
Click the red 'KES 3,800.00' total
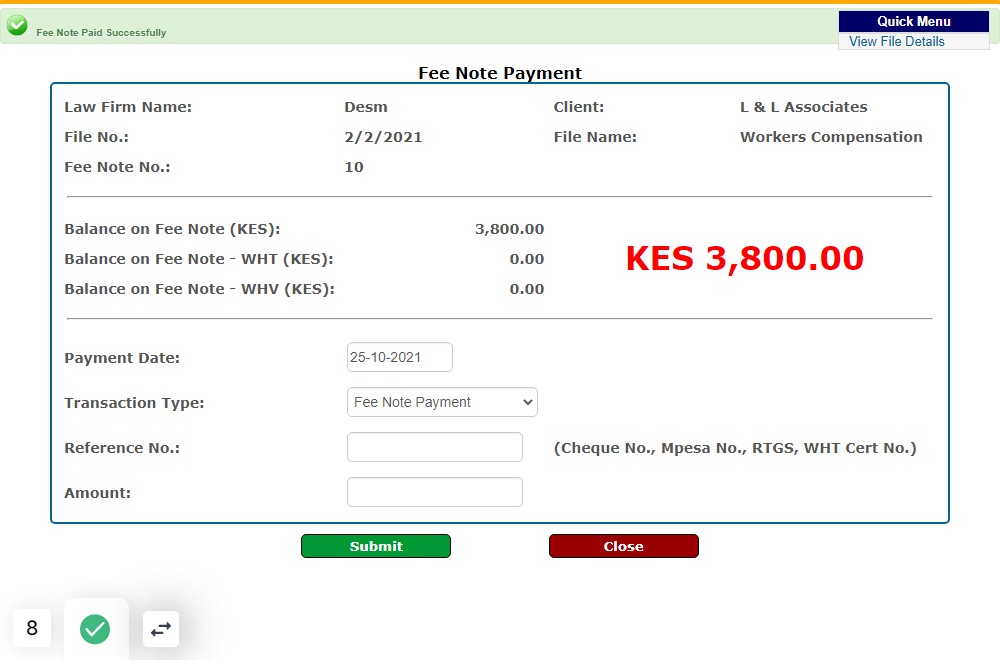click(x=744, y=258)
